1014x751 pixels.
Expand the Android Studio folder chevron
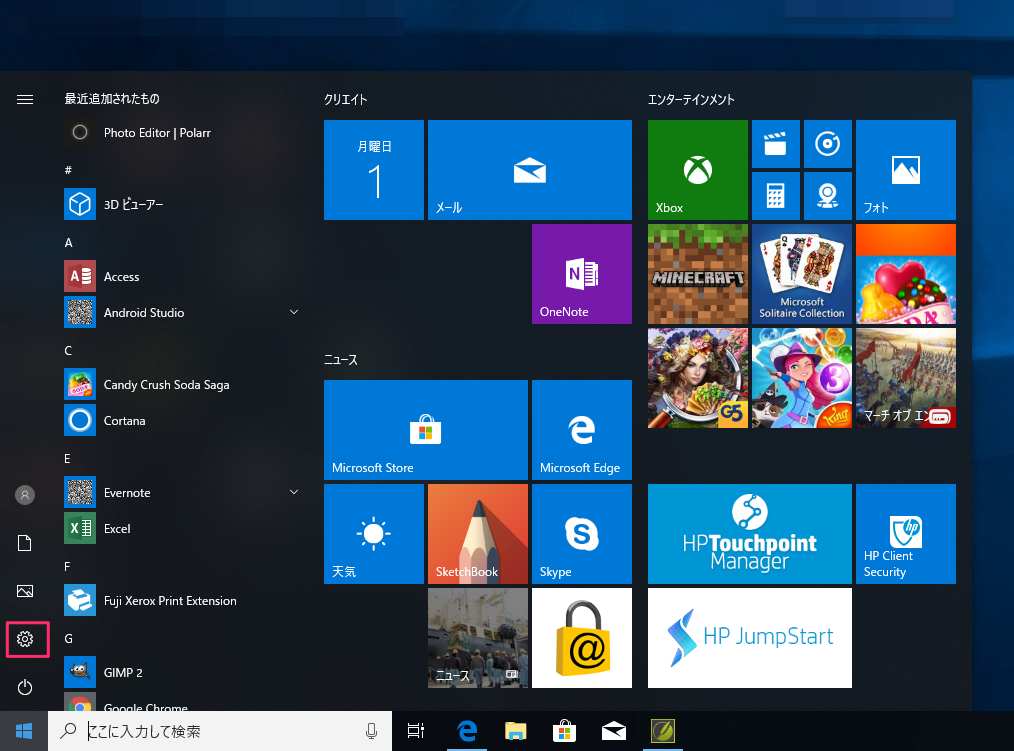(x=294, y=313)
